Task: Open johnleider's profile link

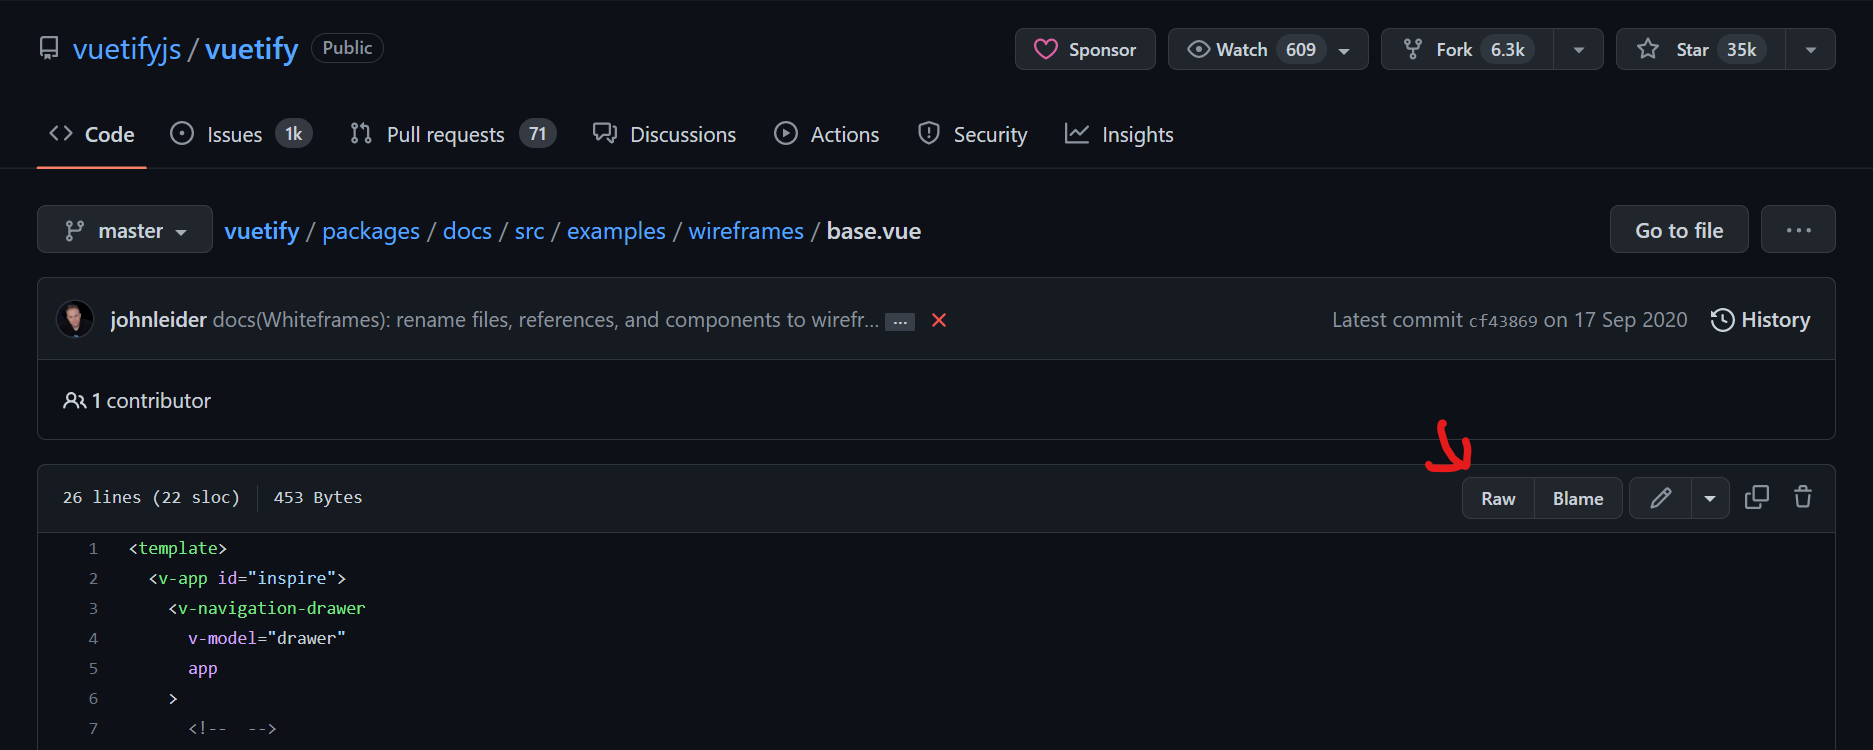Action: (158, 320)
